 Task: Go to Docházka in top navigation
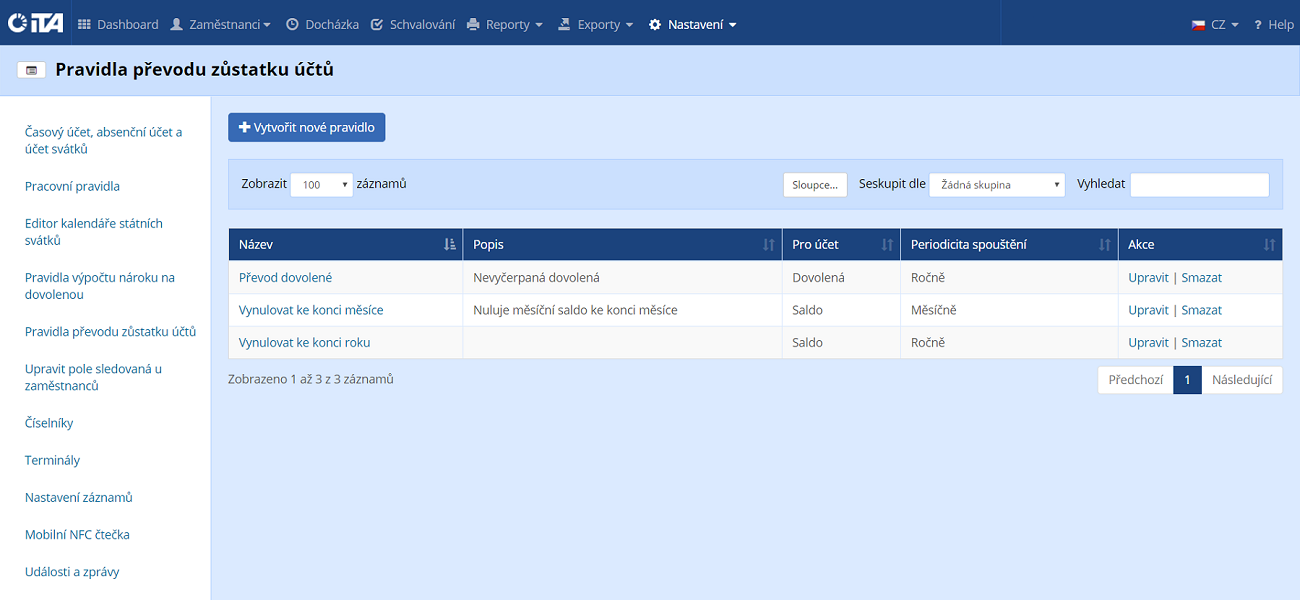pyautogui.click(x=322, y=24)
